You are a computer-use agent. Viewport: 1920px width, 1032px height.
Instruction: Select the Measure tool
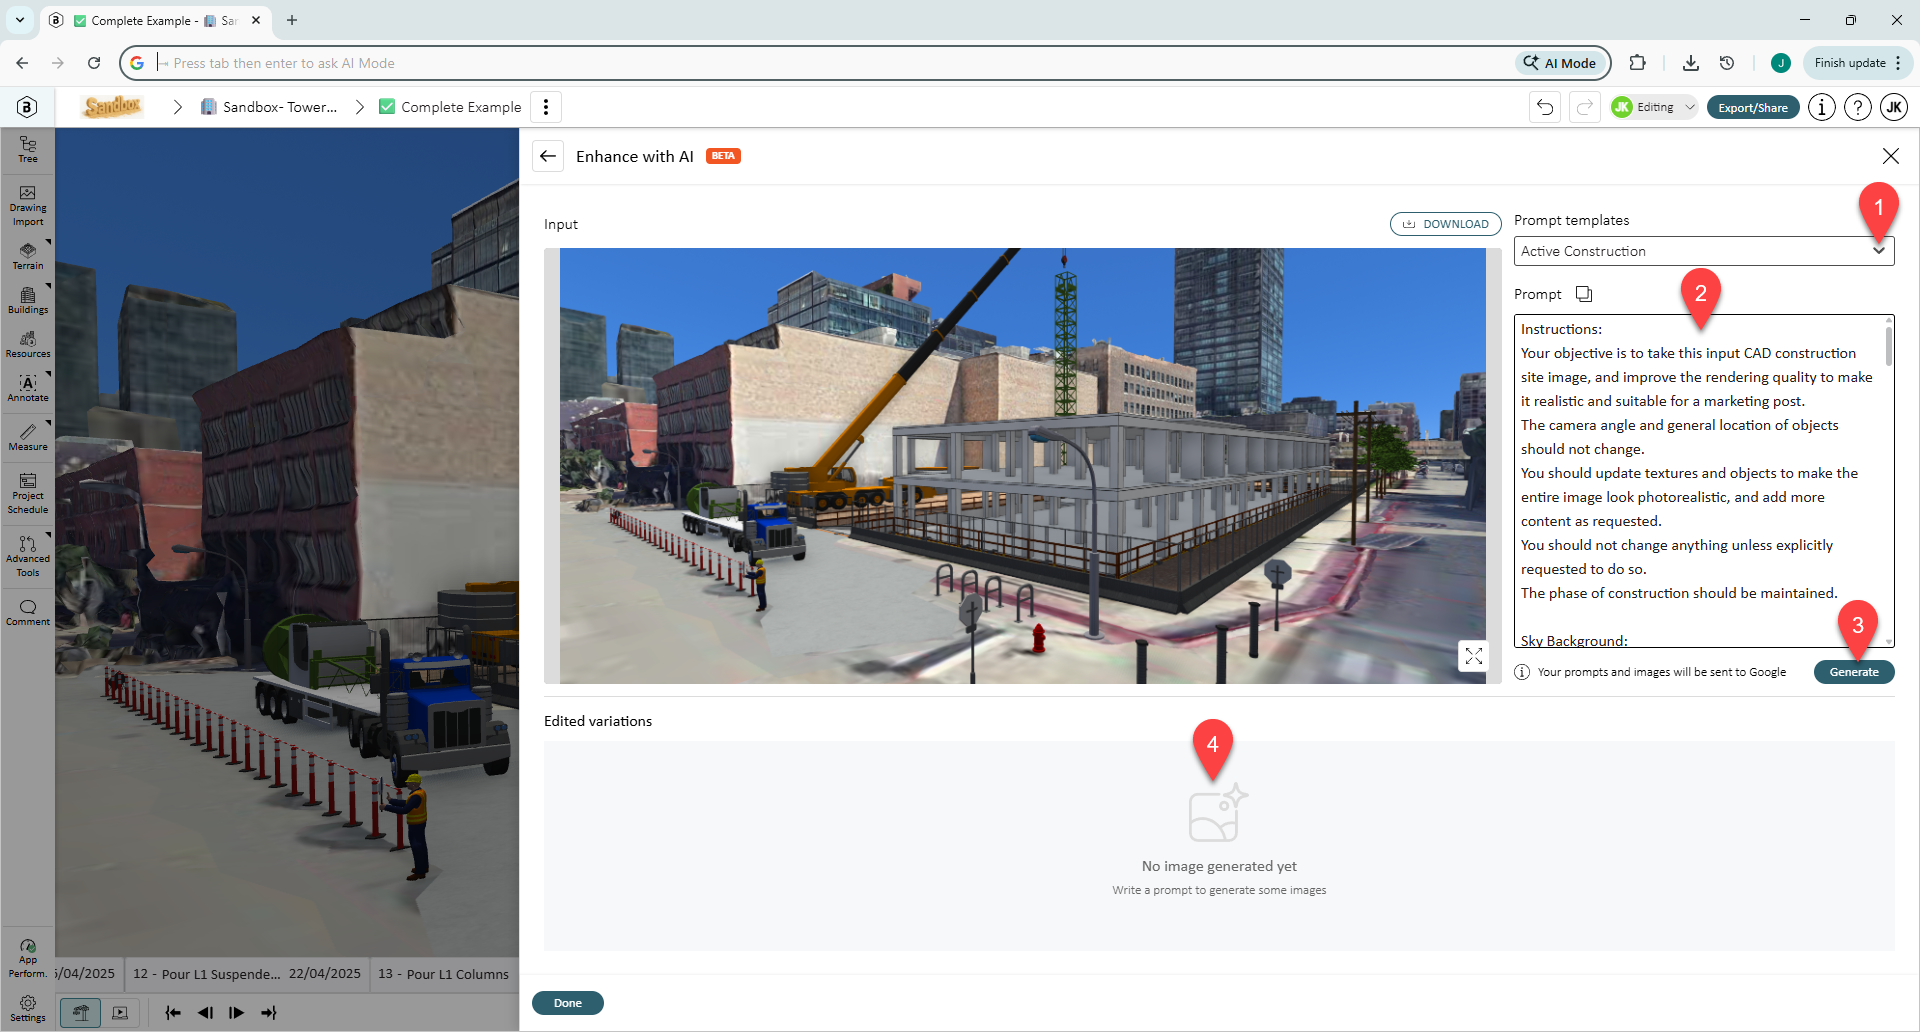[x=28, y=437]
